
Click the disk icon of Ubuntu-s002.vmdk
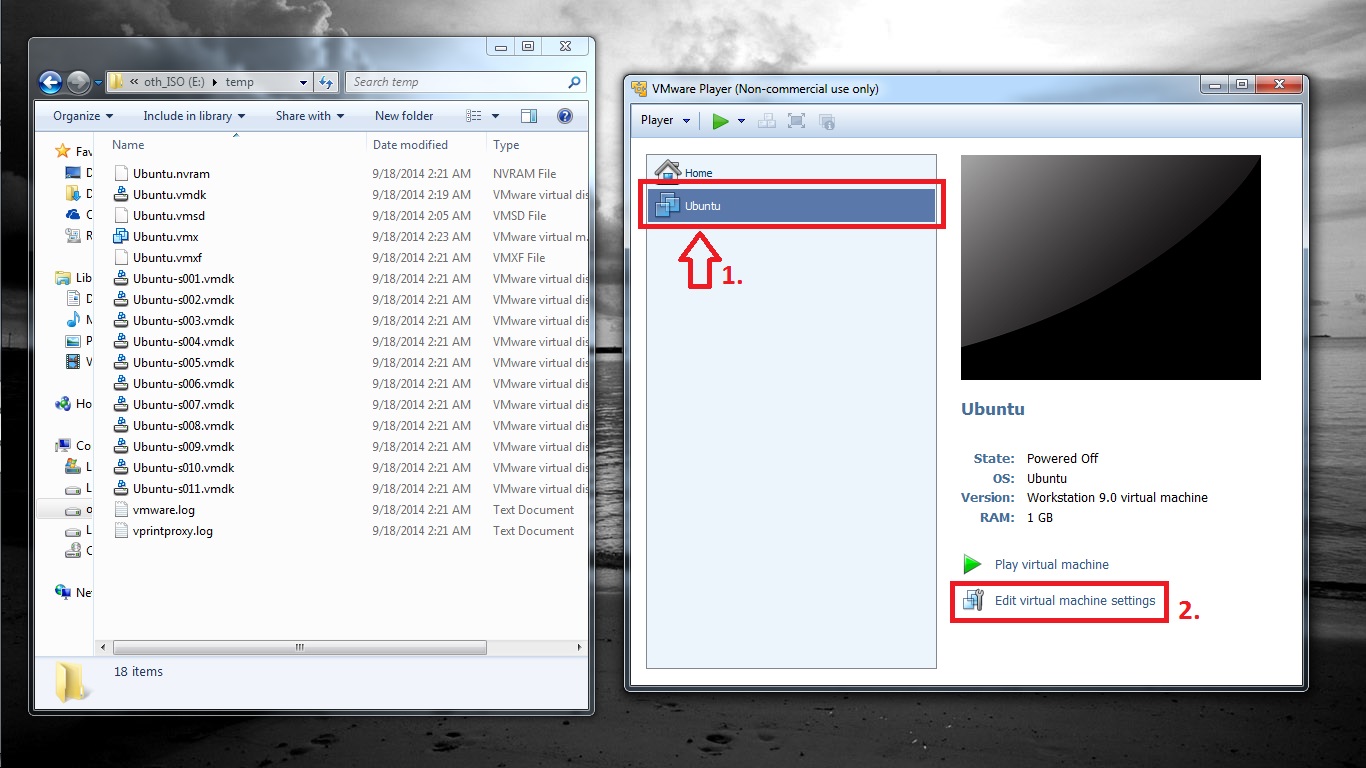pyautogui.click(x=121, y=299)
